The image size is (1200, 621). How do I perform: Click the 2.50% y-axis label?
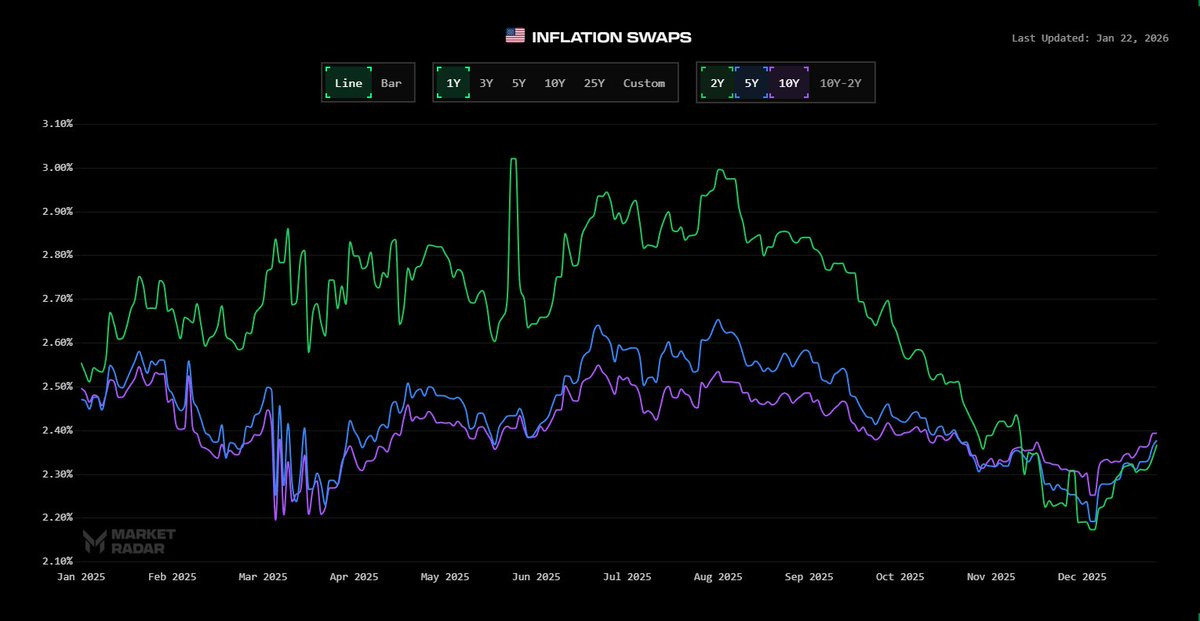click(x=55, y=387)
